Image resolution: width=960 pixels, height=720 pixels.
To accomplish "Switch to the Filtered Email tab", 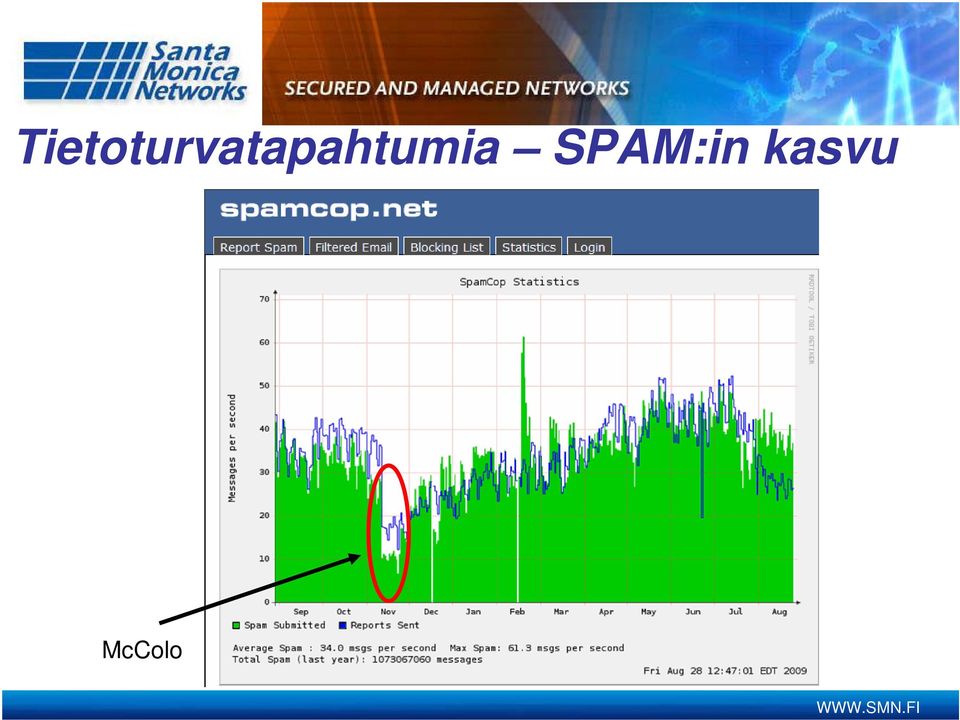I will 353,247.
